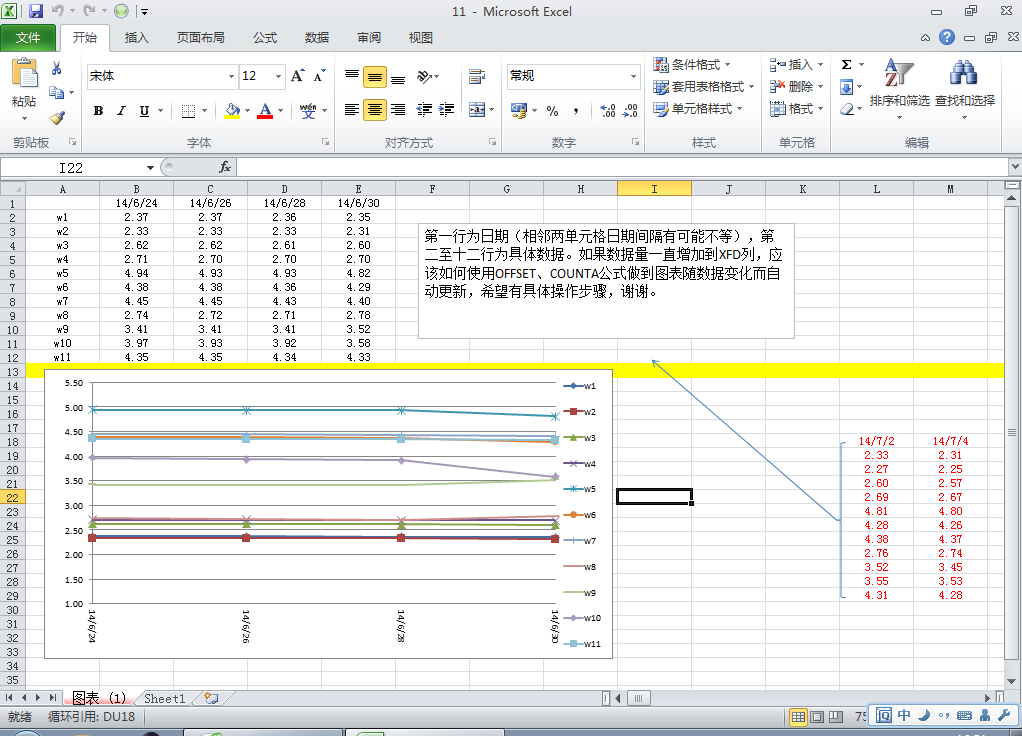Click the Save icon in quick access toolbar
The height and width of the screenshot is (736, 1022).
coord(35,11)
